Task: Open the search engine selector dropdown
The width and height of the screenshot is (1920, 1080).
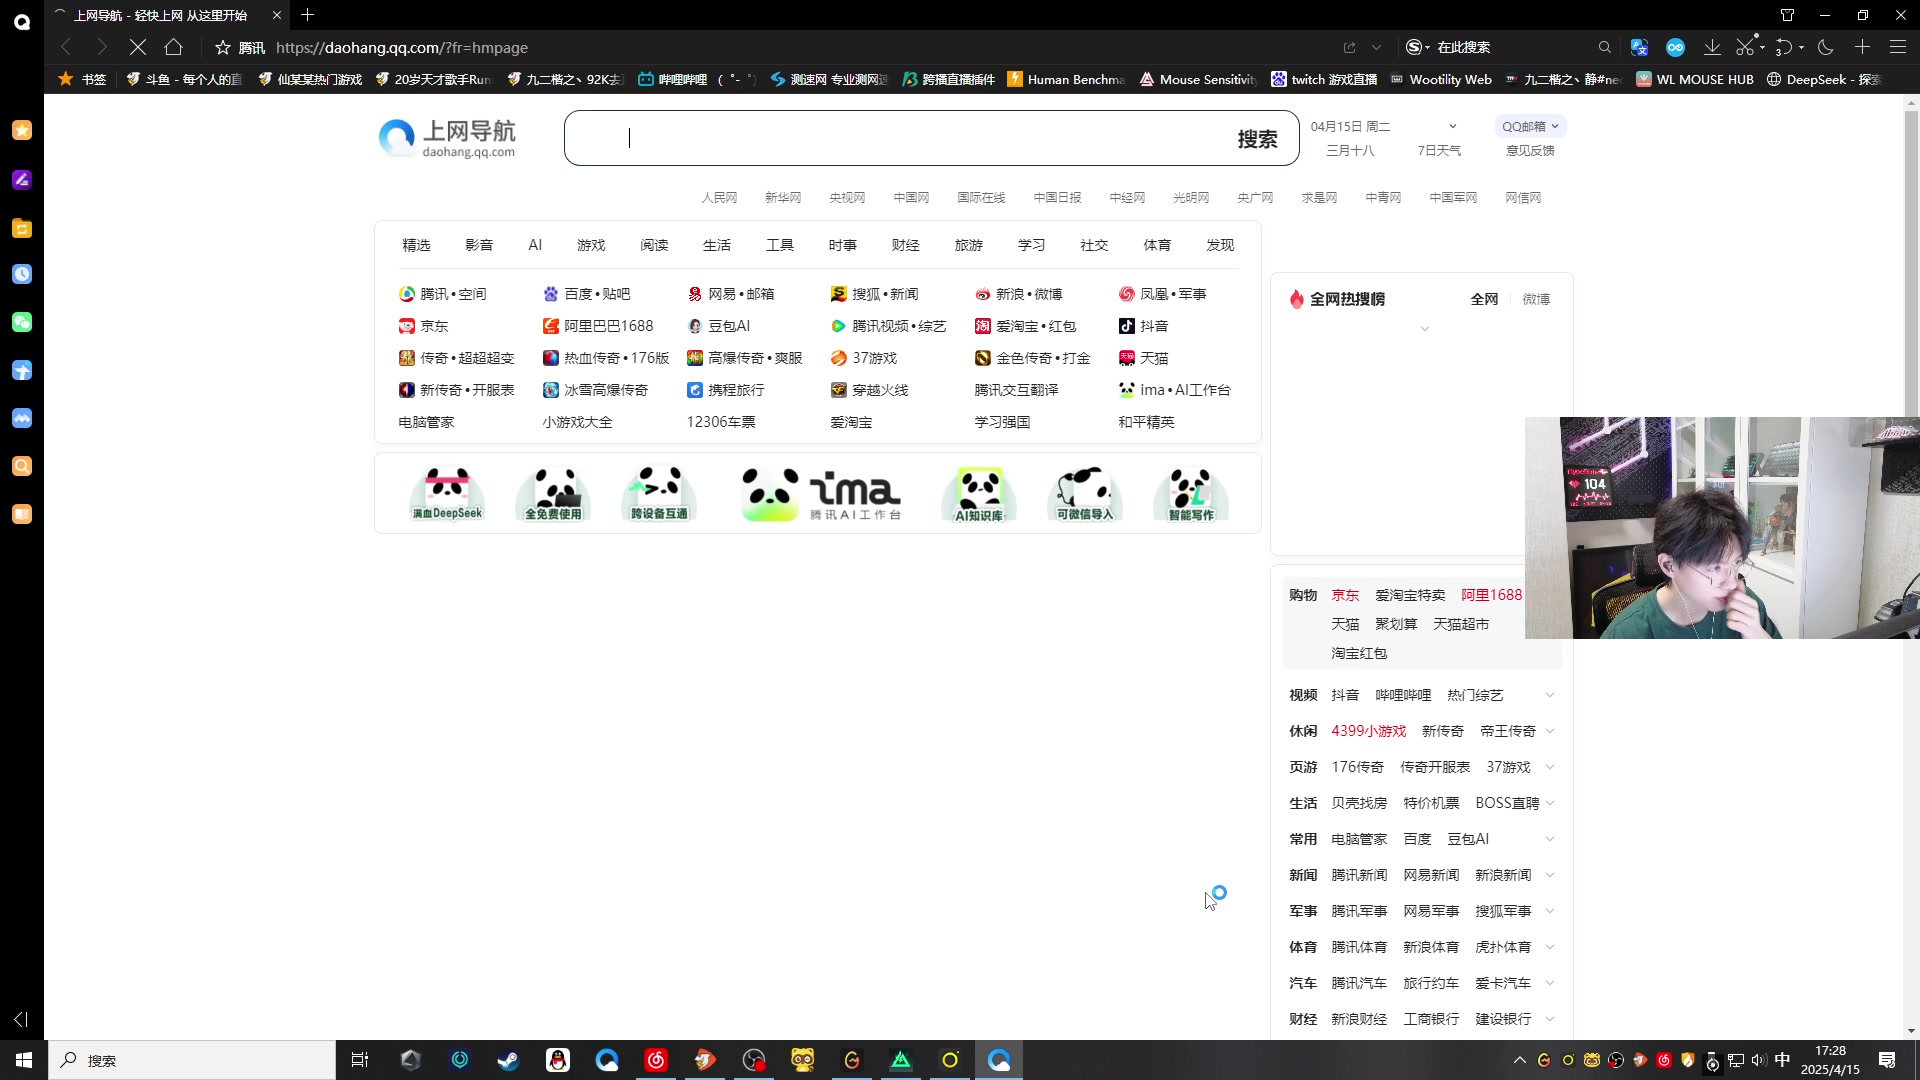Action: tap(1417, 47)
